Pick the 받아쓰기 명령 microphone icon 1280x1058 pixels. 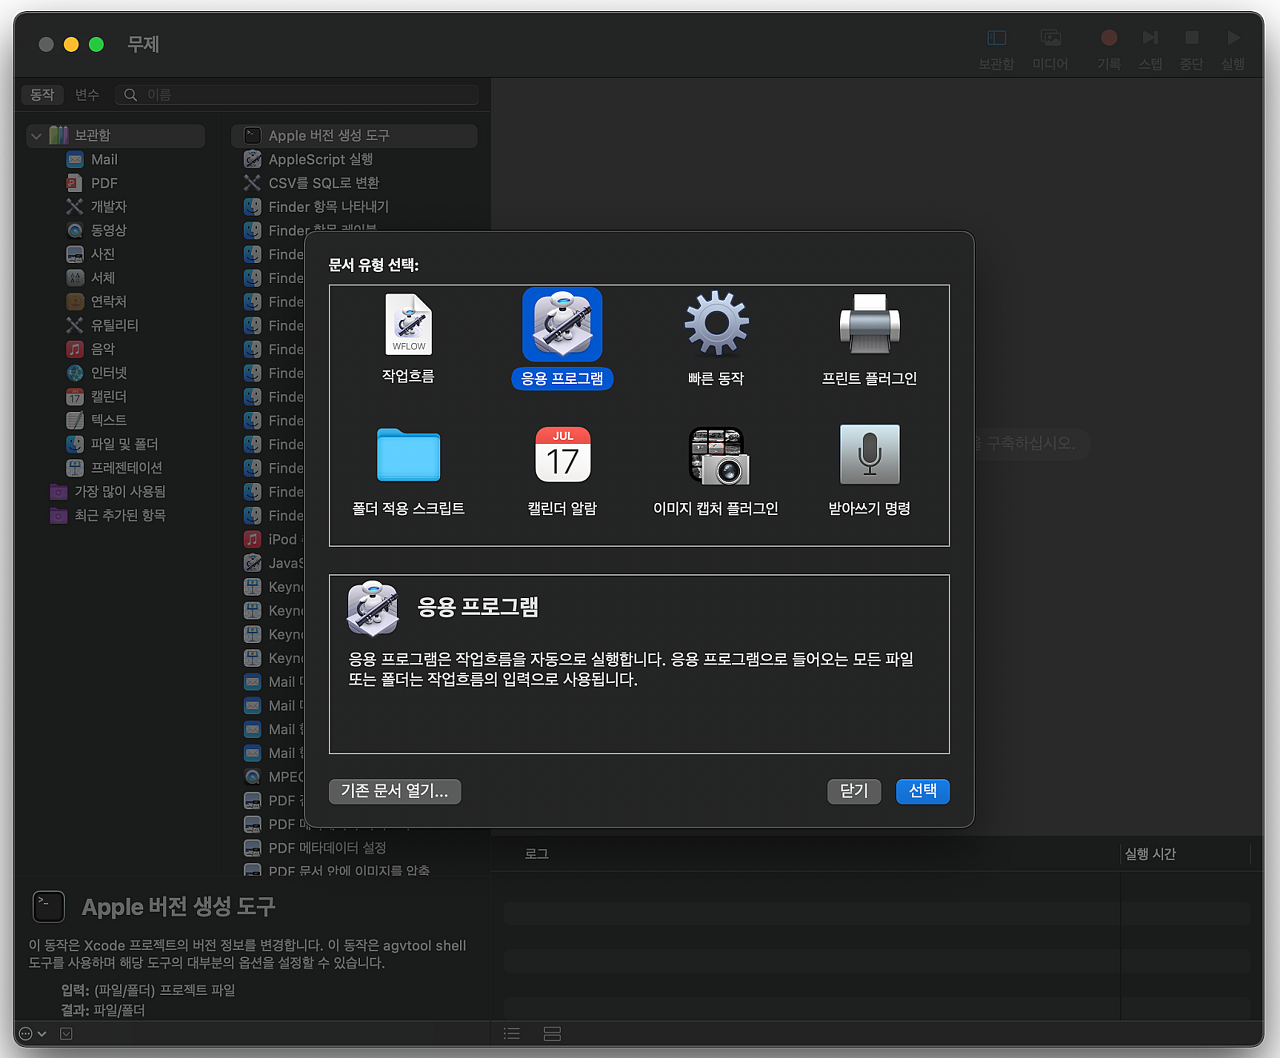[869, 455]
